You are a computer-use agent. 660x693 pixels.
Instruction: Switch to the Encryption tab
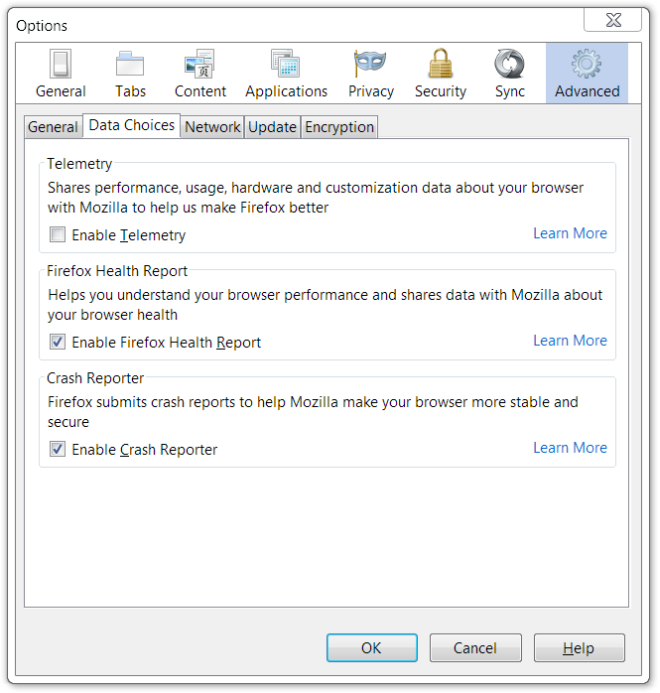(x=340, y=127)
